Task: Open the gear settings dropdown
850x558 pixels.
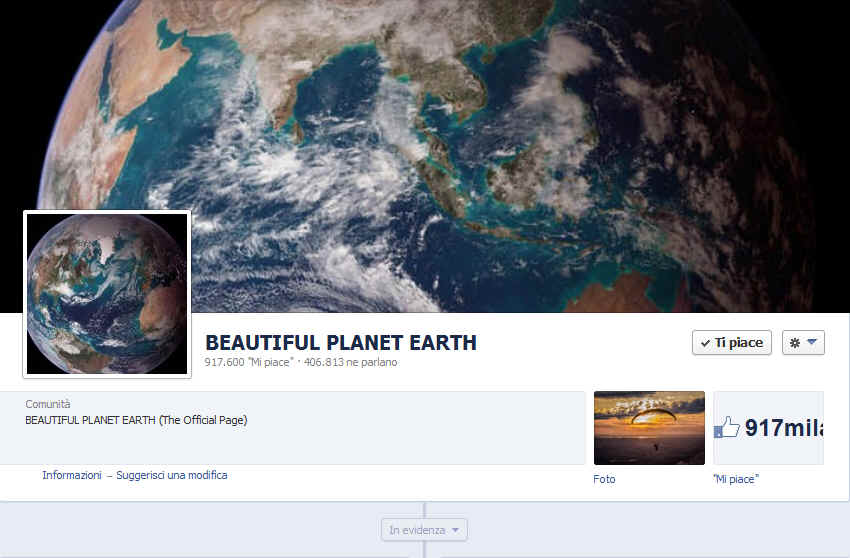Action: 803,343
